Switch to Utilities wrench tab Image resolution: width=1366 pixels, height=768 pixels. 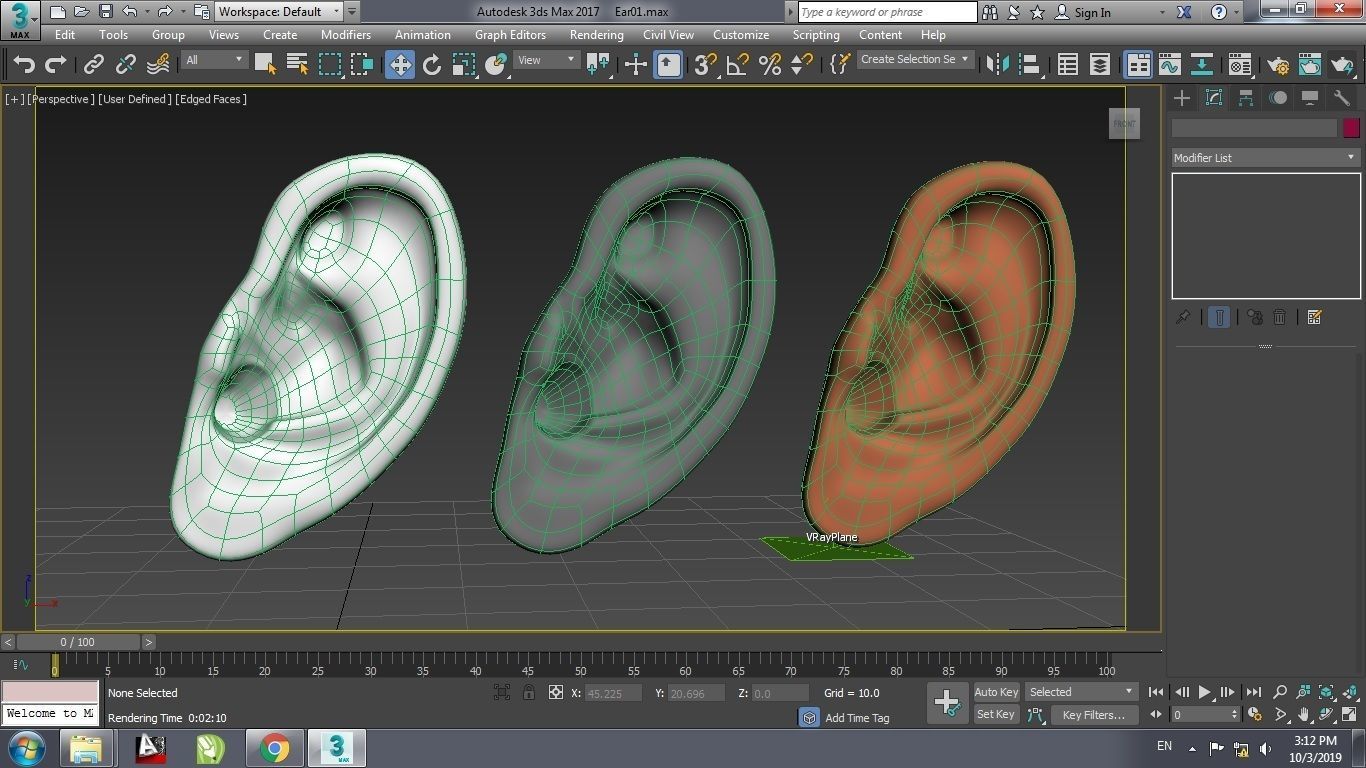(1342, 98)
